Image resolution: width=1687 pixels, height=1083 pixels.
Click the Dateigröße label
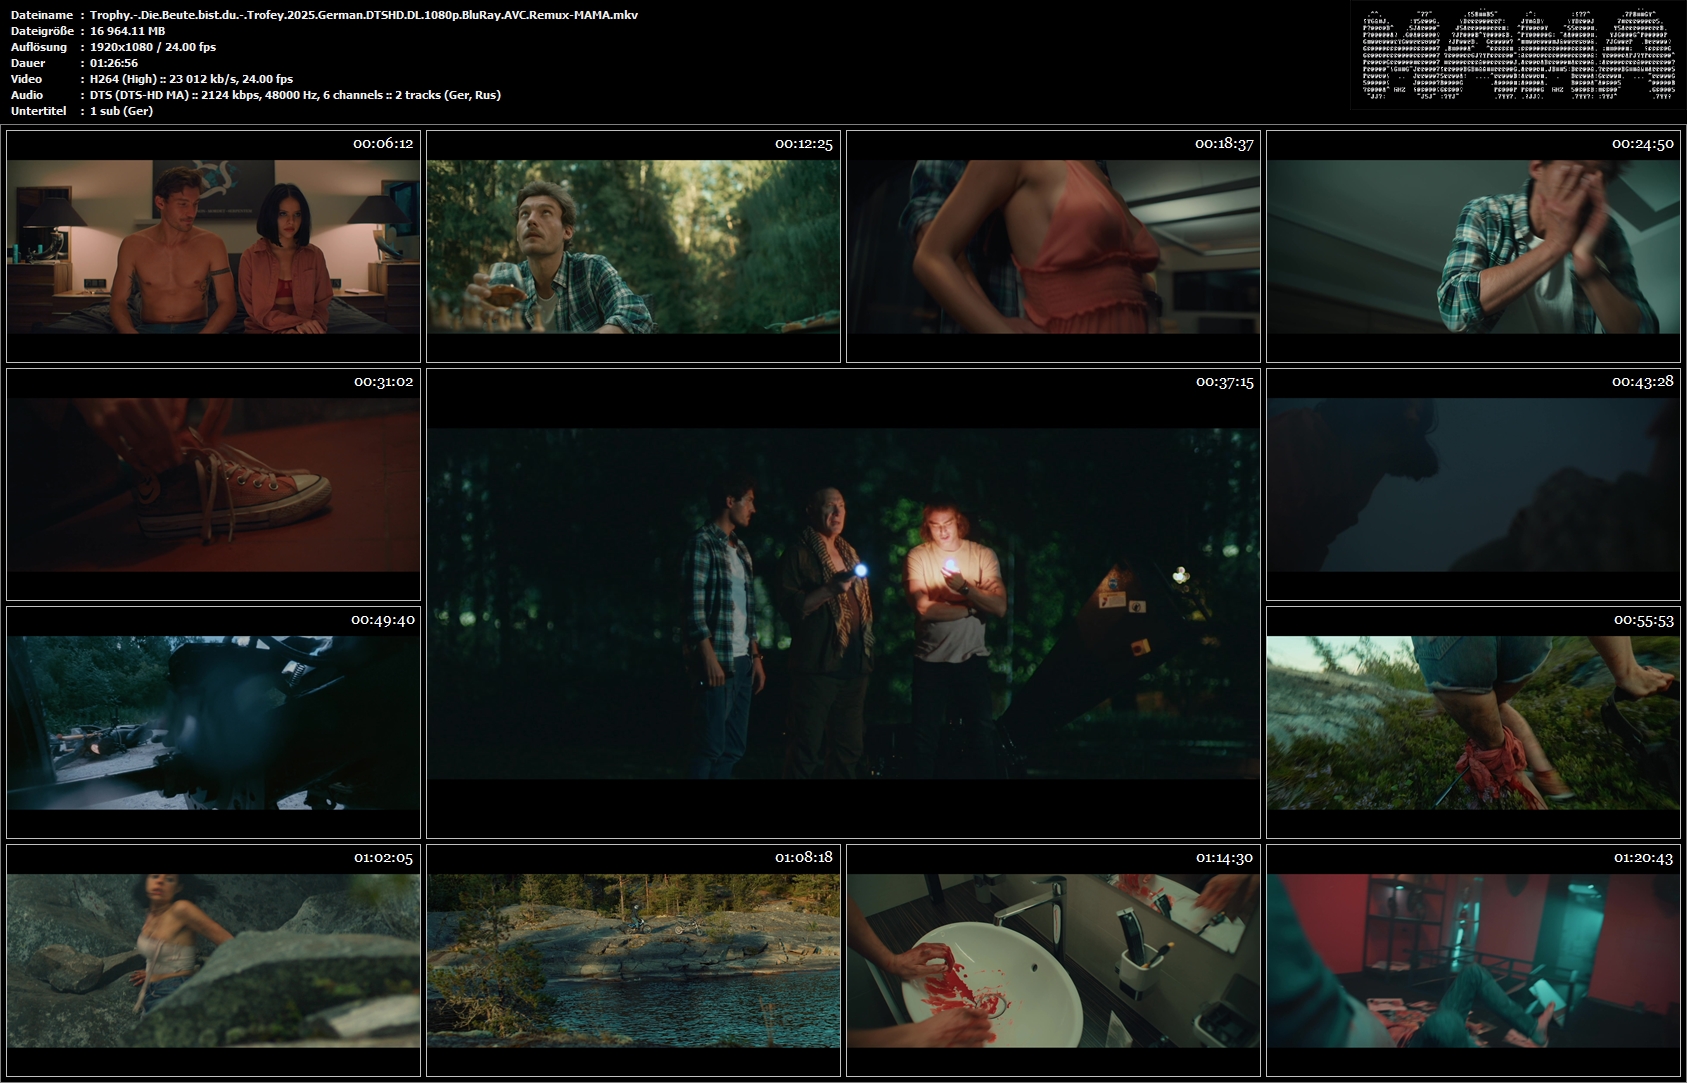(x=42, y=31)
